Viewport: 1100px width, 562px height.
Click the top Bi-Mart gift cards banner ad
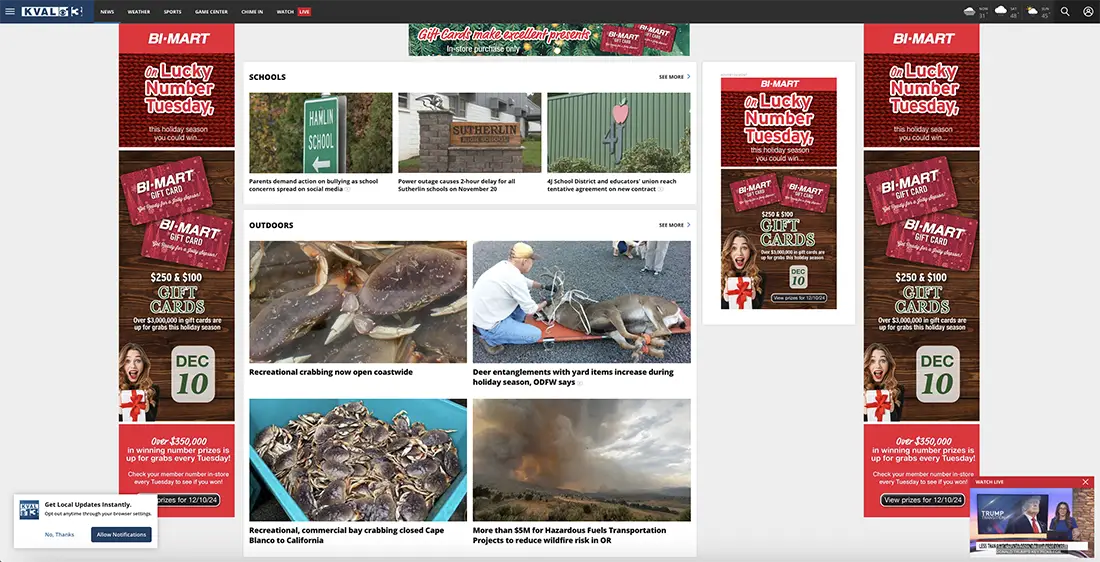[549, 40]
